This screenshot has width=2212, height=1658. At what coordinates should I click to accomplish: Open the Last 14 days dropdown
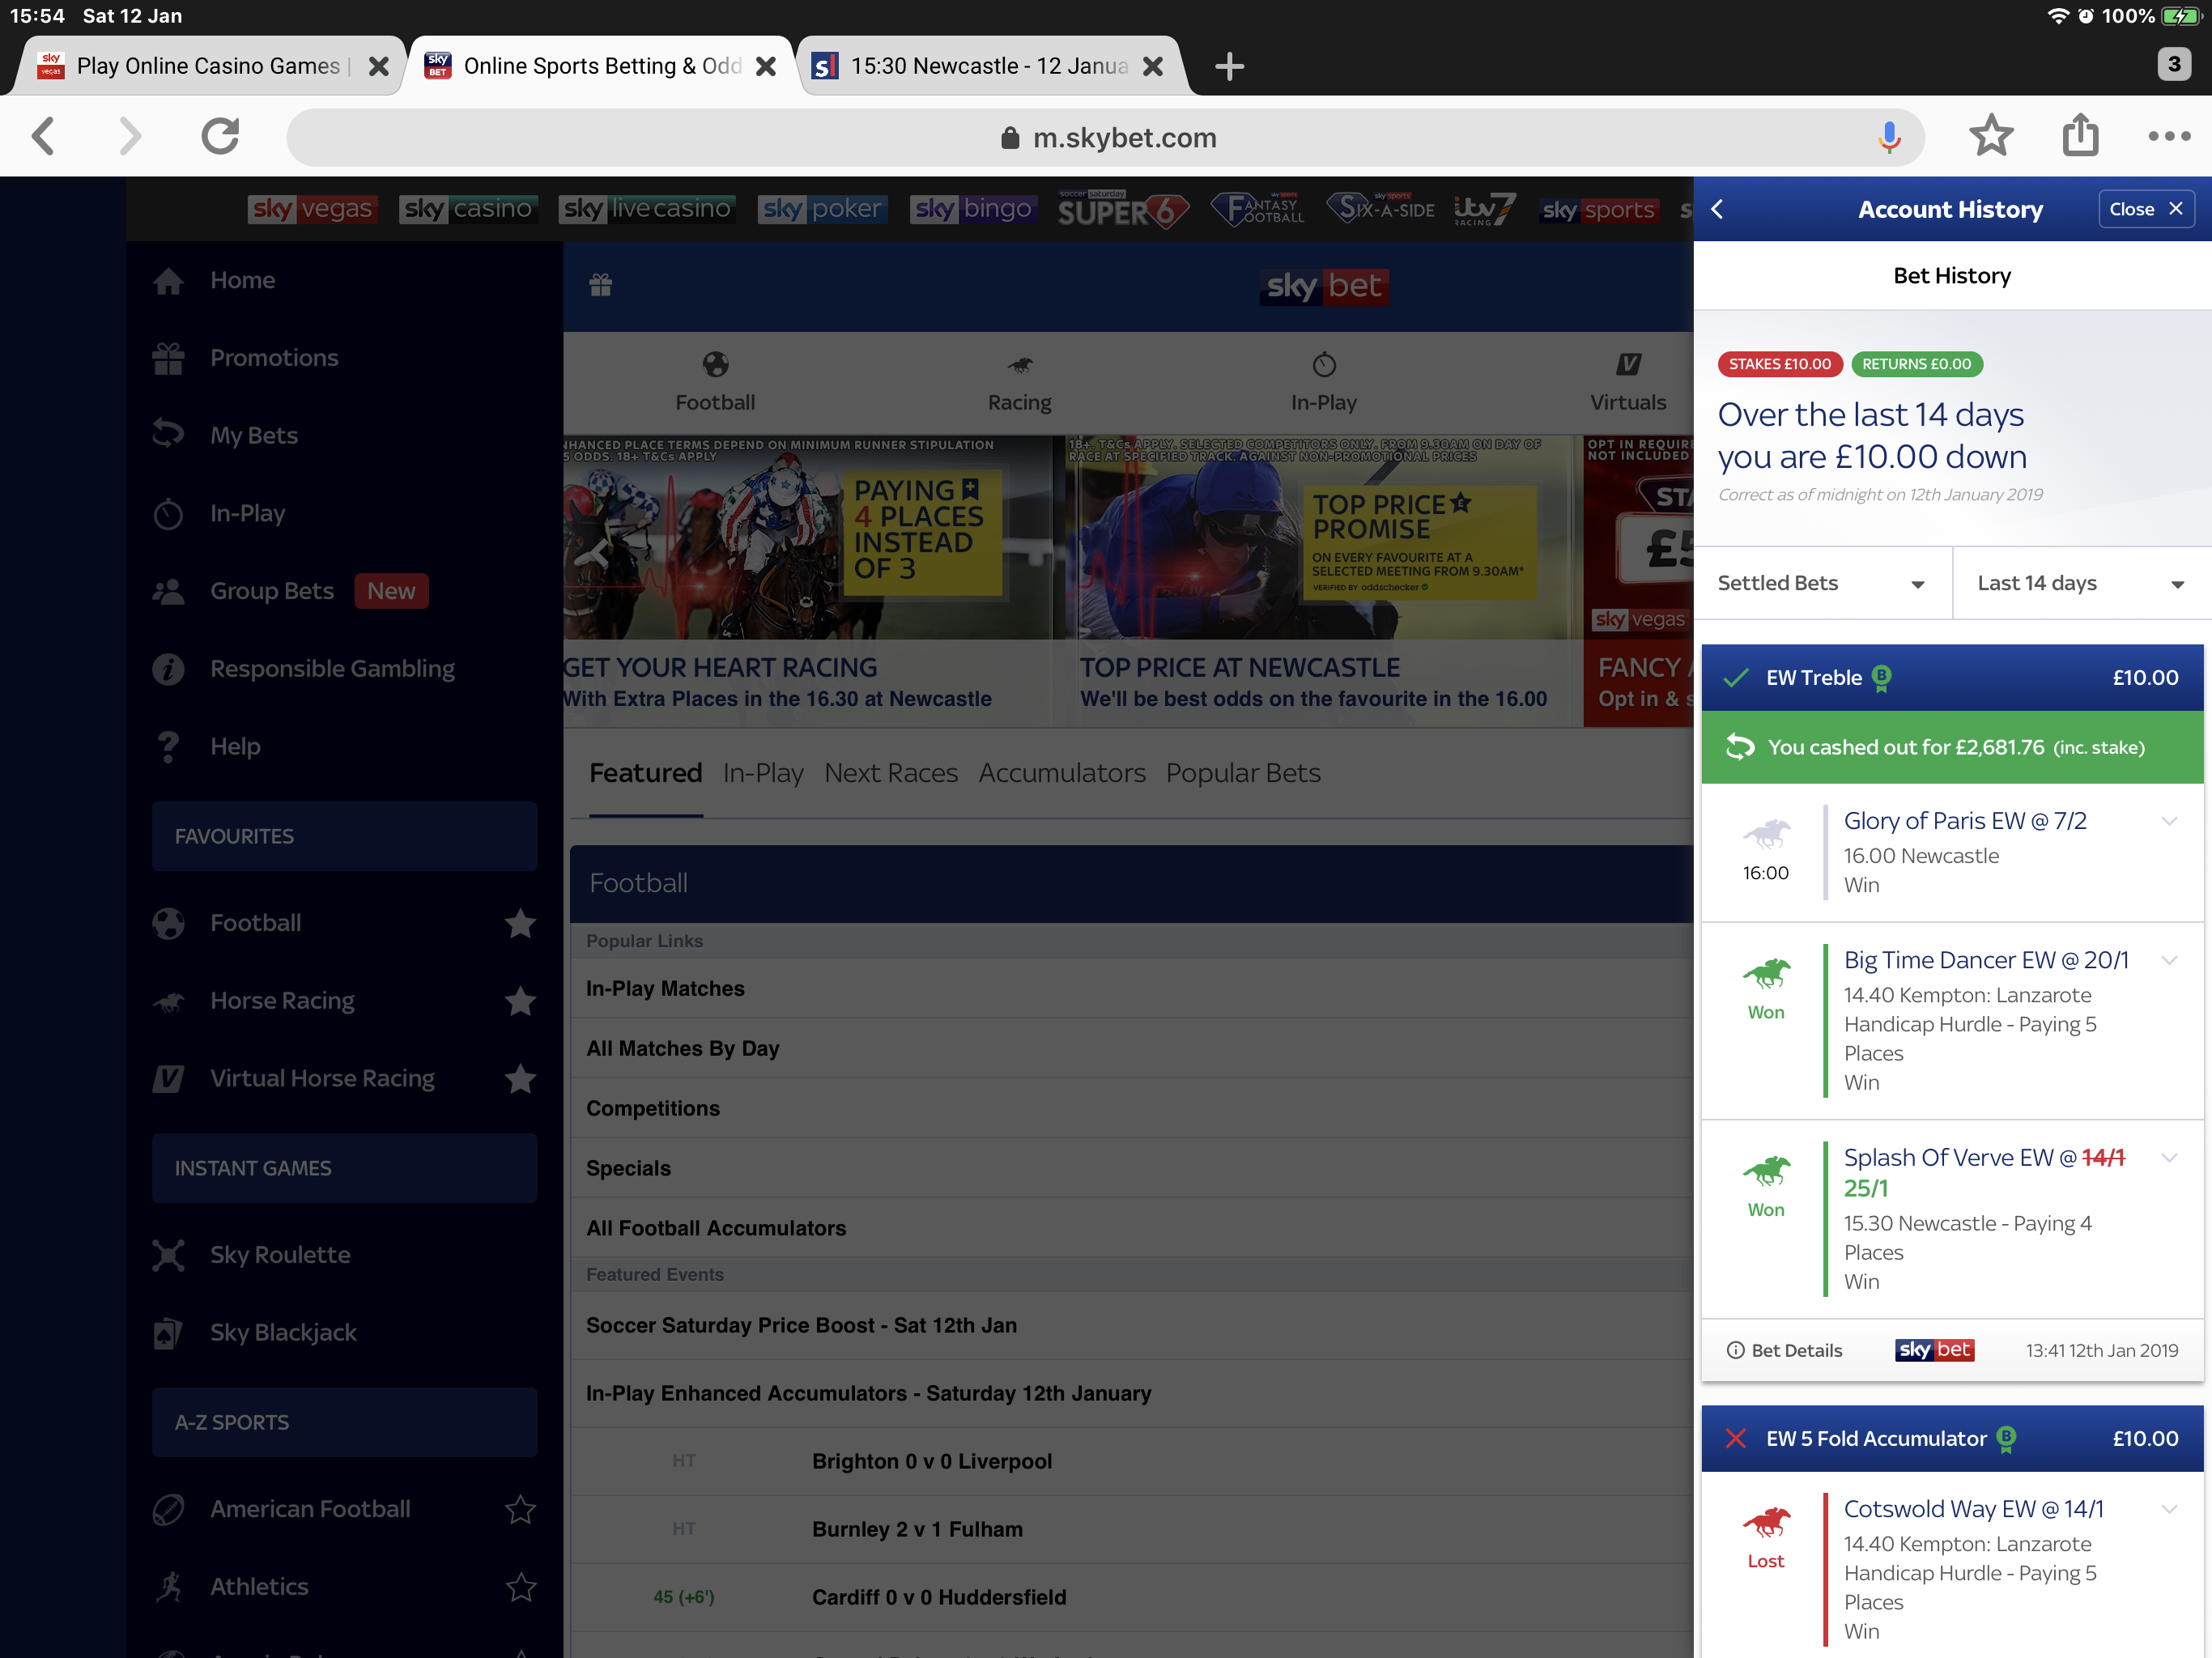2082,583
